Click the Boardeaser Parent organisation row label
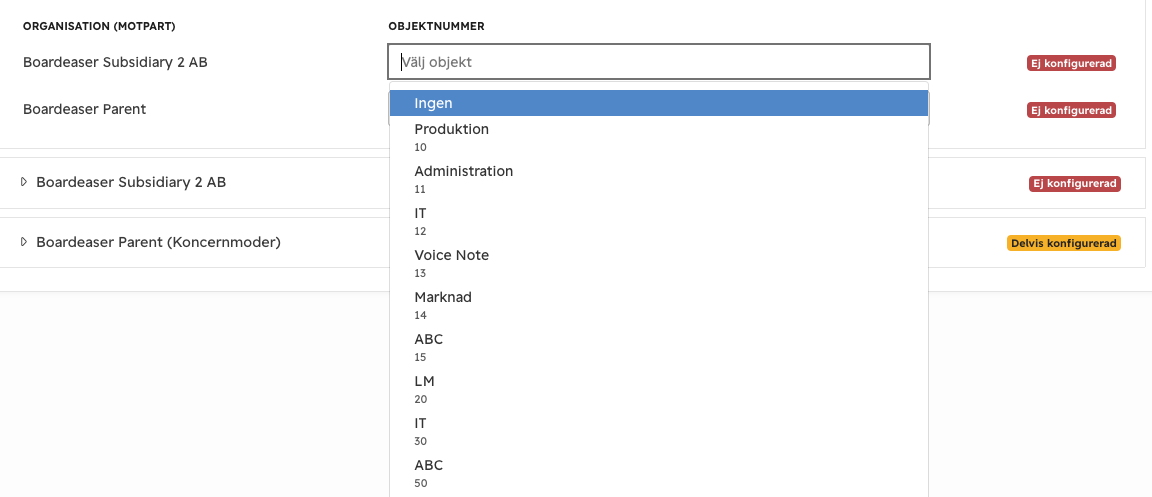This screenshot has width=1152, height=497. [x=84, y=109]
